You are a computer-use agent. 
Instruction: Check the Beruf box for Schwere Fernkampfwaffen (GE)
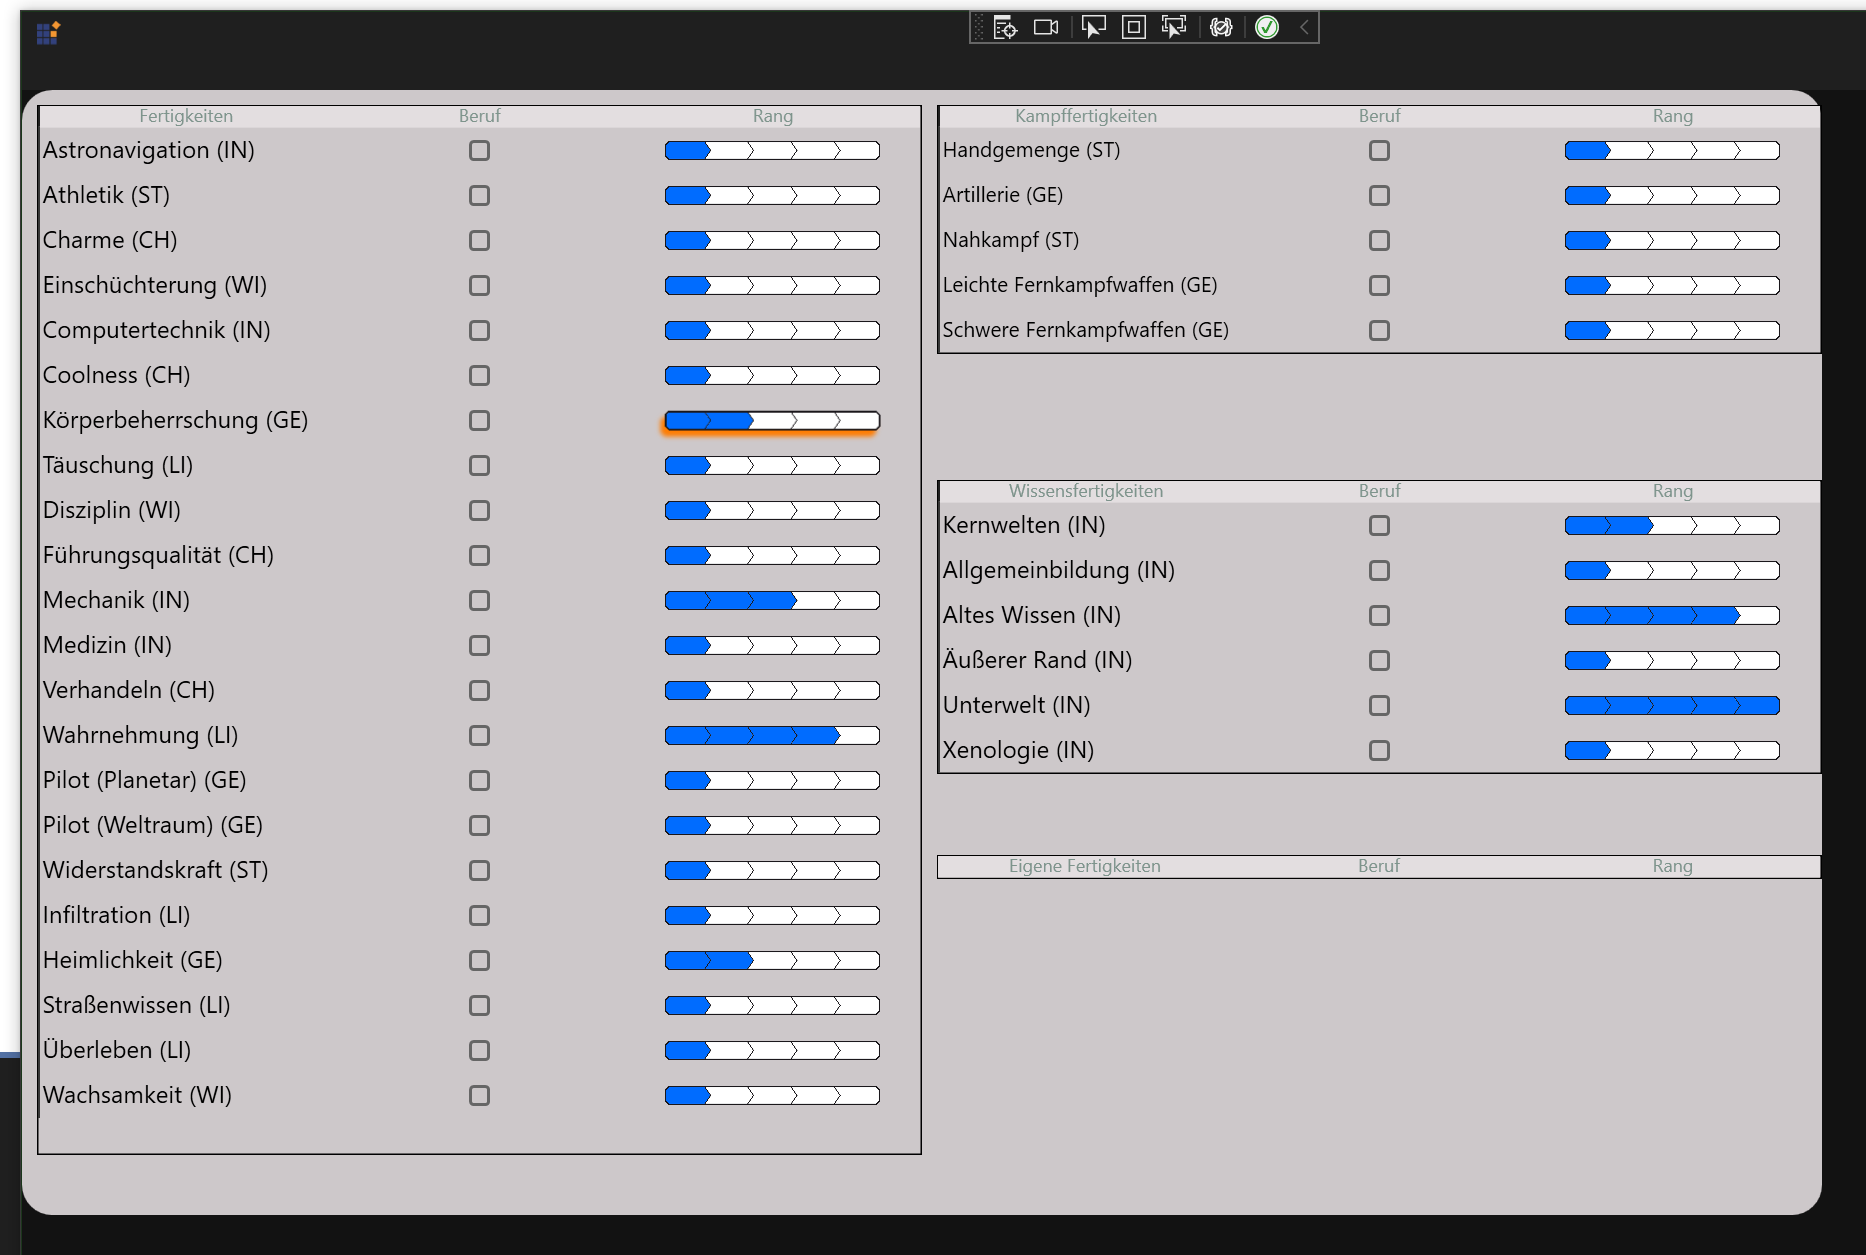coord(1380,330)
